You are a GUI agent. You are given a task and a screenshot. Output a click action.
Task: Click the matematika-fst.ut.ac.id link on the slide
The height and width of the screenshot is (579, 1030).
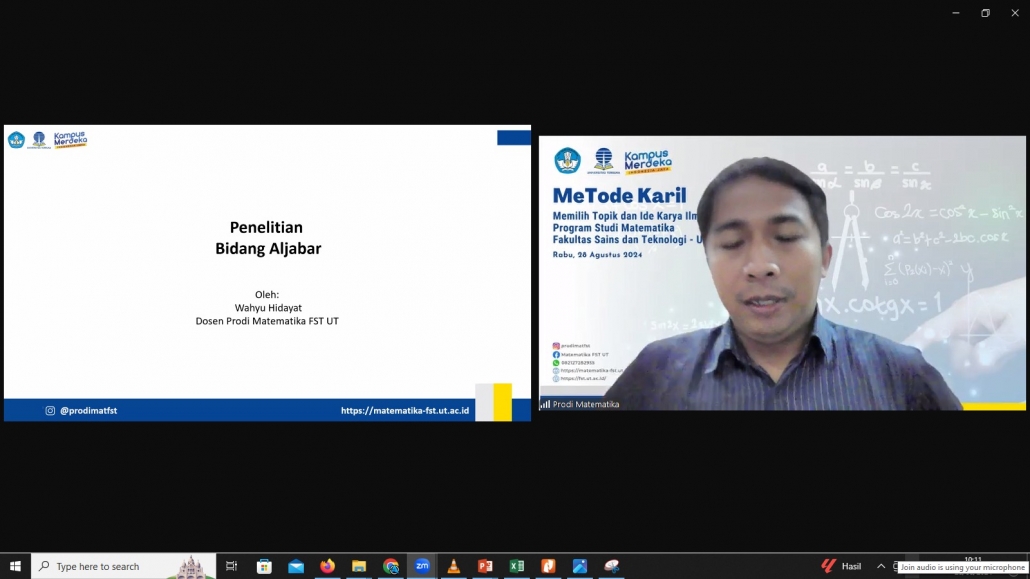tap(405, 410)
